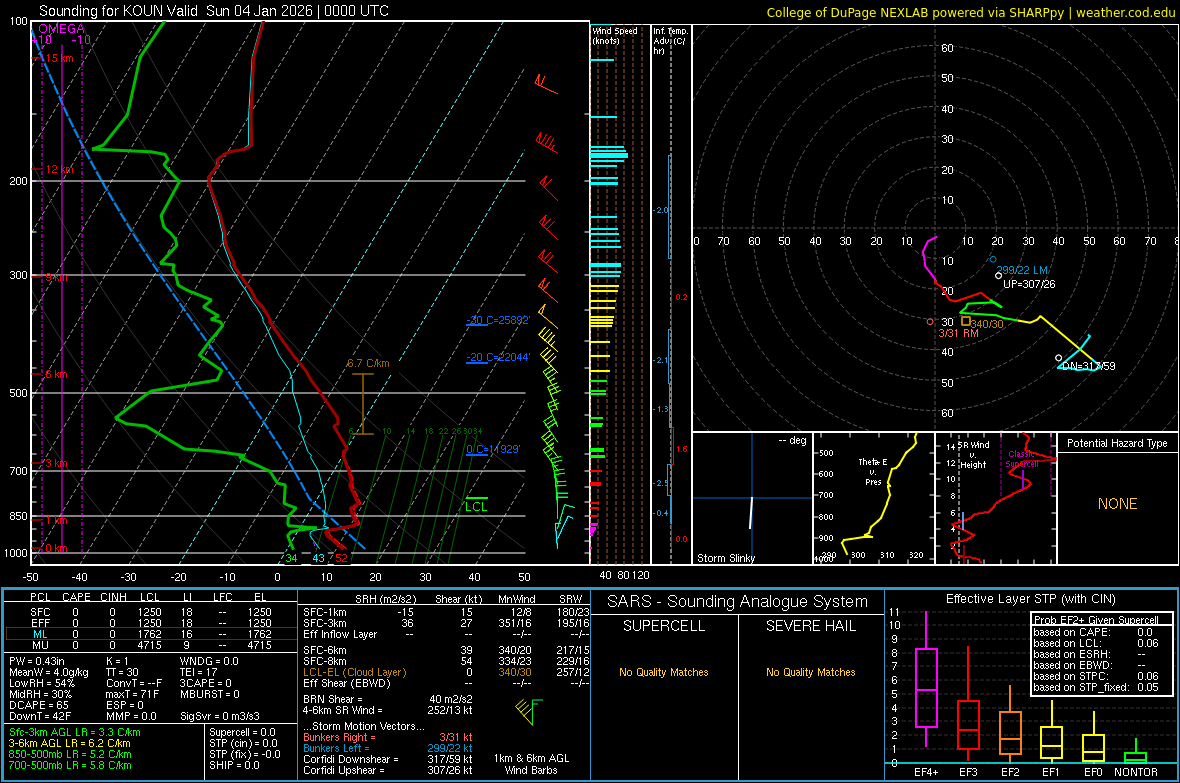1180x783 pixels.
Task: Click the 'BRN Shear =' line
Action: (x=388, y=699)
